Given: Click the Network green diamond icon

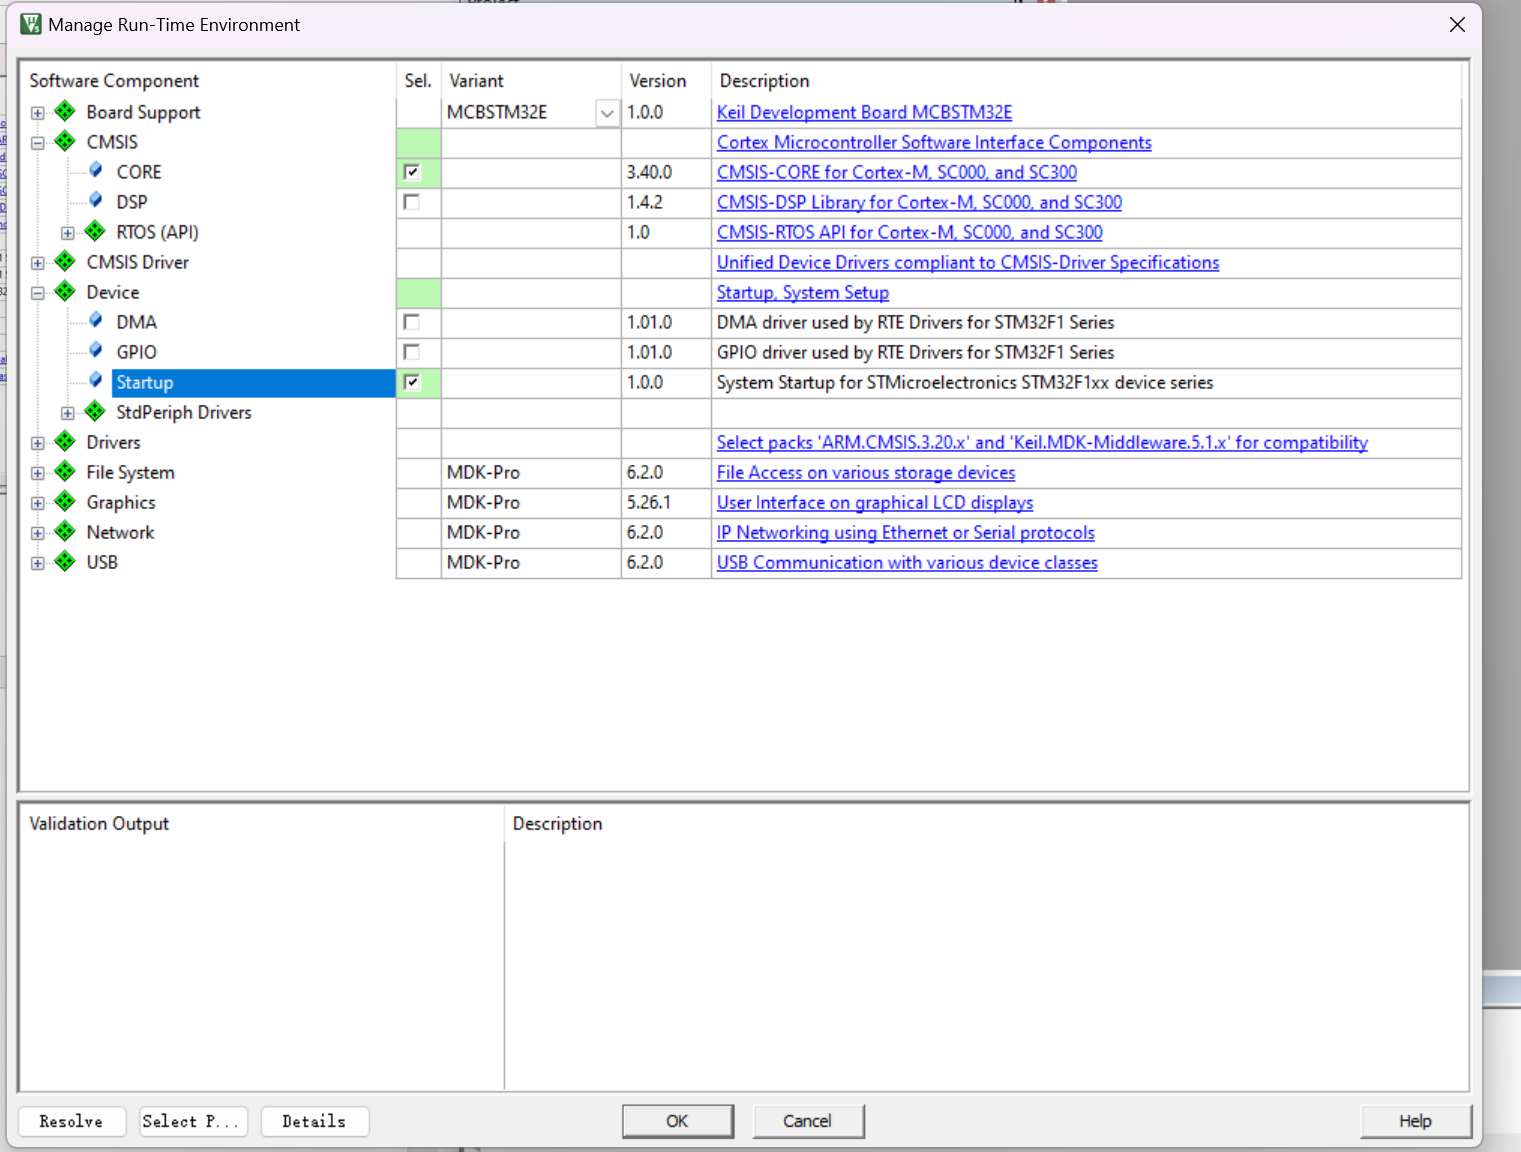Looking at the screenshot, I should pyautogui.click(x=65, y=531).
